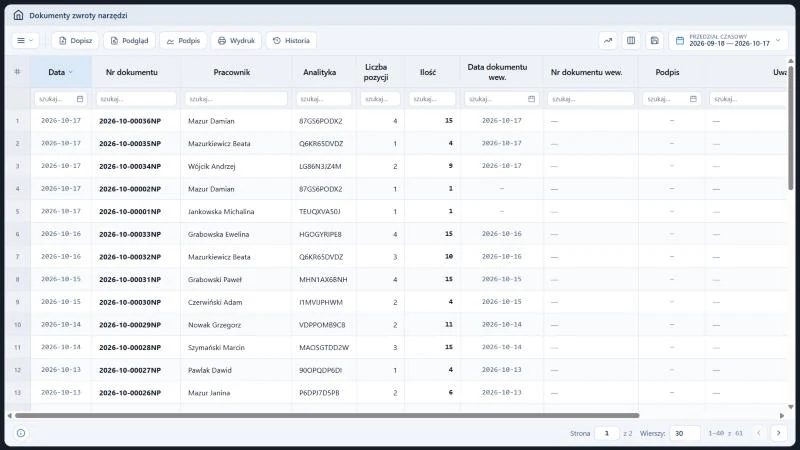Focus the Analityka filter field
The height and width of the screenshot is (450, 800).
click(324, 99)
